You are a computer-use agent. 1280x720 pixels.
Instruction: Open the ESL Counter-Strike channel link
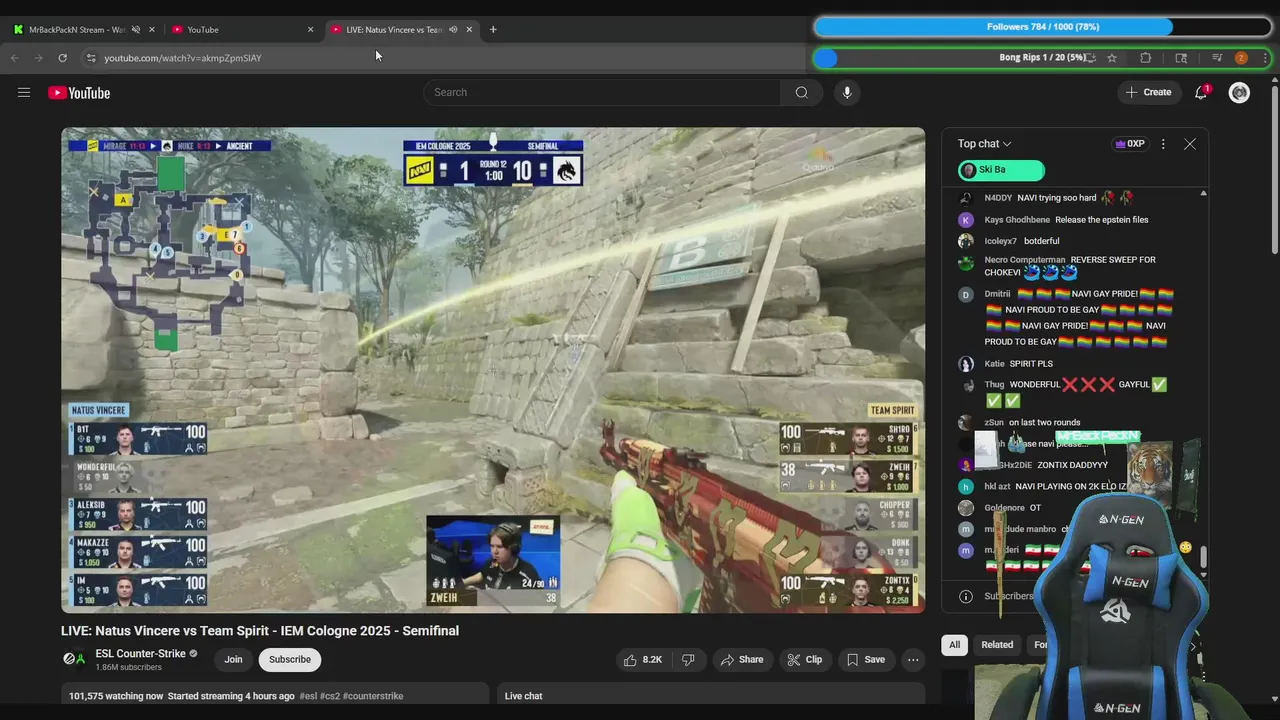coord(140,654)
